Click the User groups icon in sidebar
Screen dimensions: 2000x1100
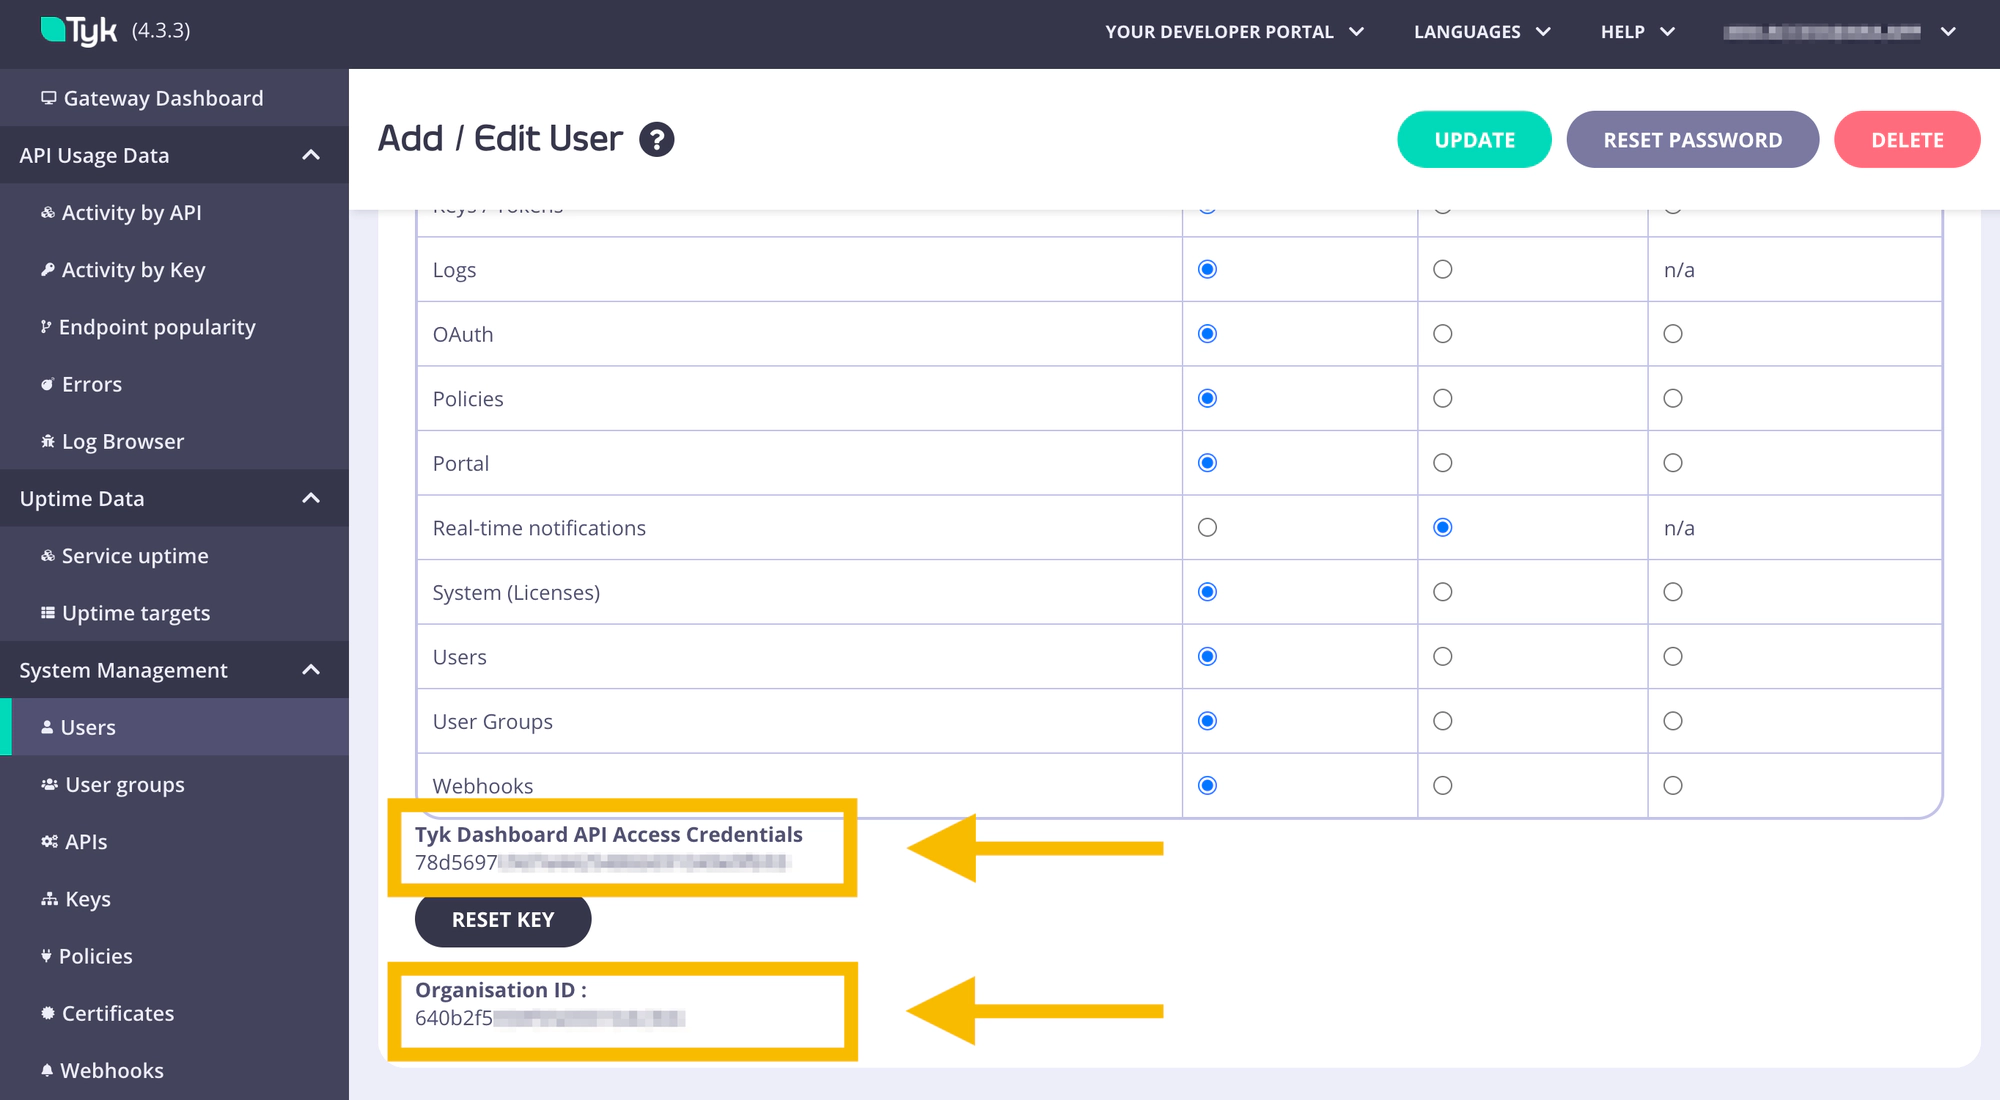tap(49, 785)
